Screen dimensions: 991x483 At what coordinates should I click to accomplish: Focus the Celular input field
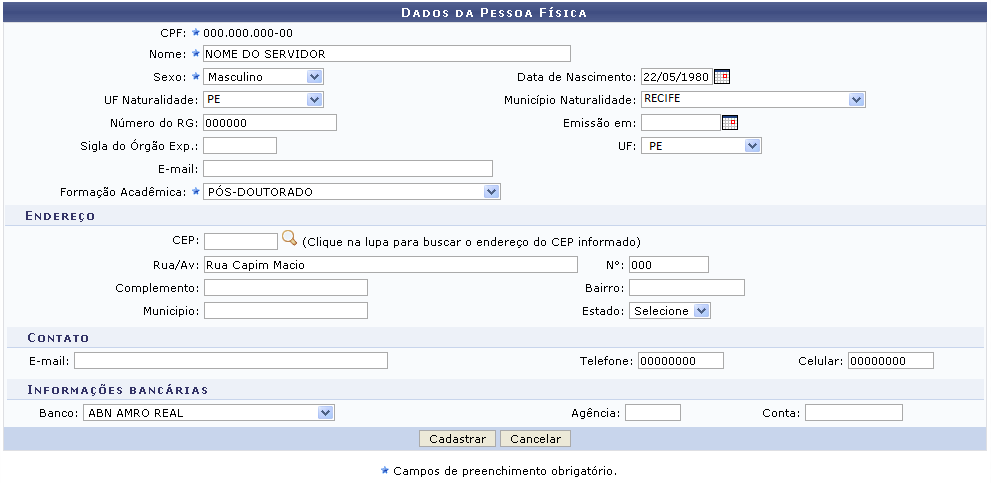(x=890, y=361)
